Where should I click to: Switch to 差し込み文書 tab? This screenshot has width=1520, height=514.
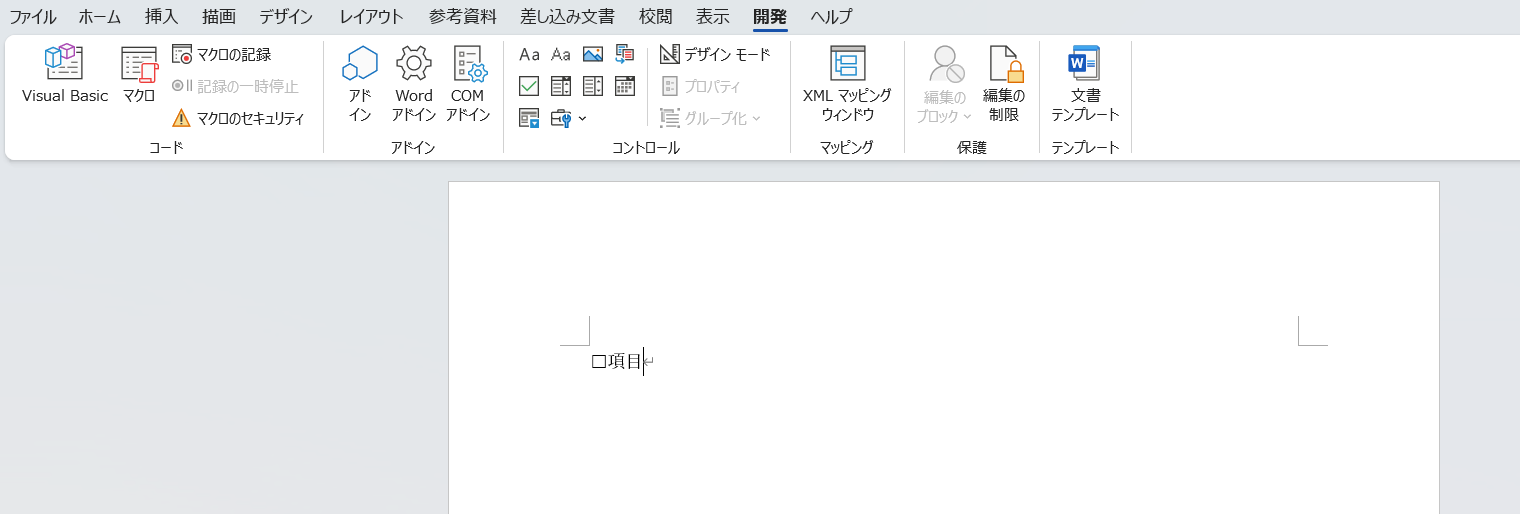(x=568, y=17)
